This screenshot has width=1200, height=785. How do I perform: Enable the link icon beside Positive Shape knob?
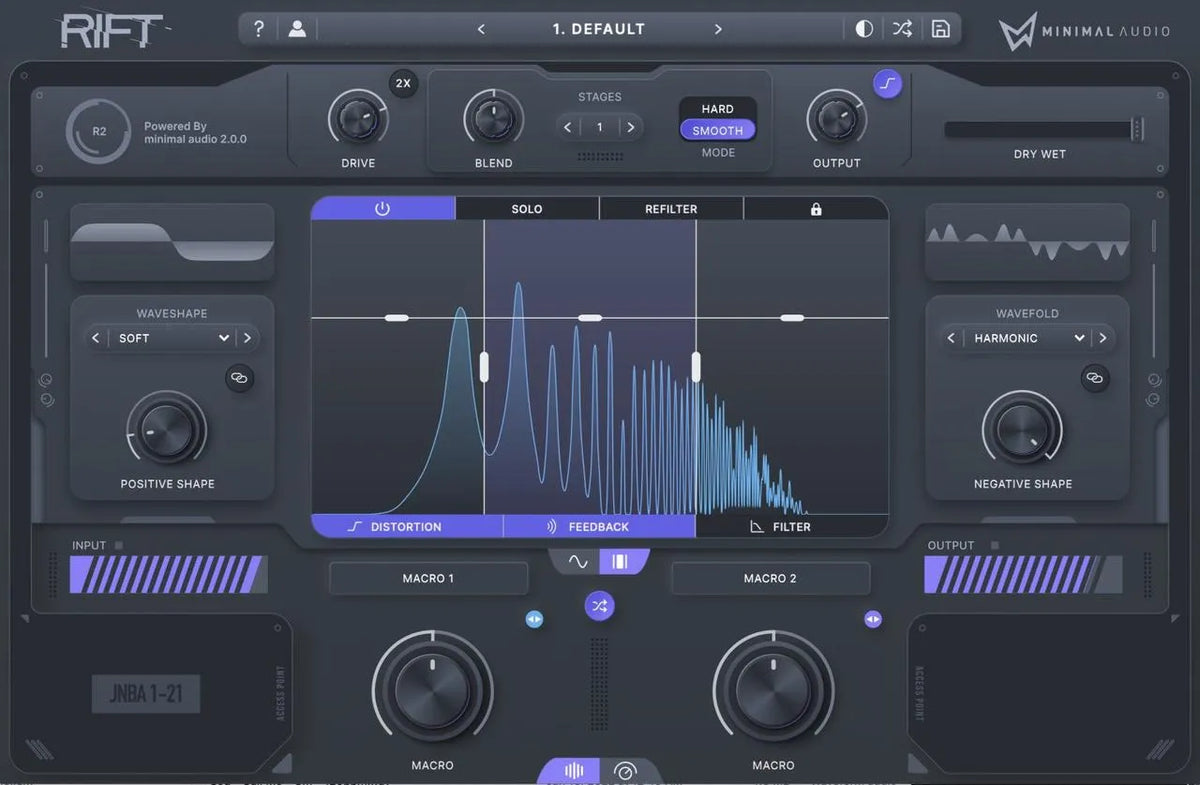pyautogui.click(x=240, y=378)
